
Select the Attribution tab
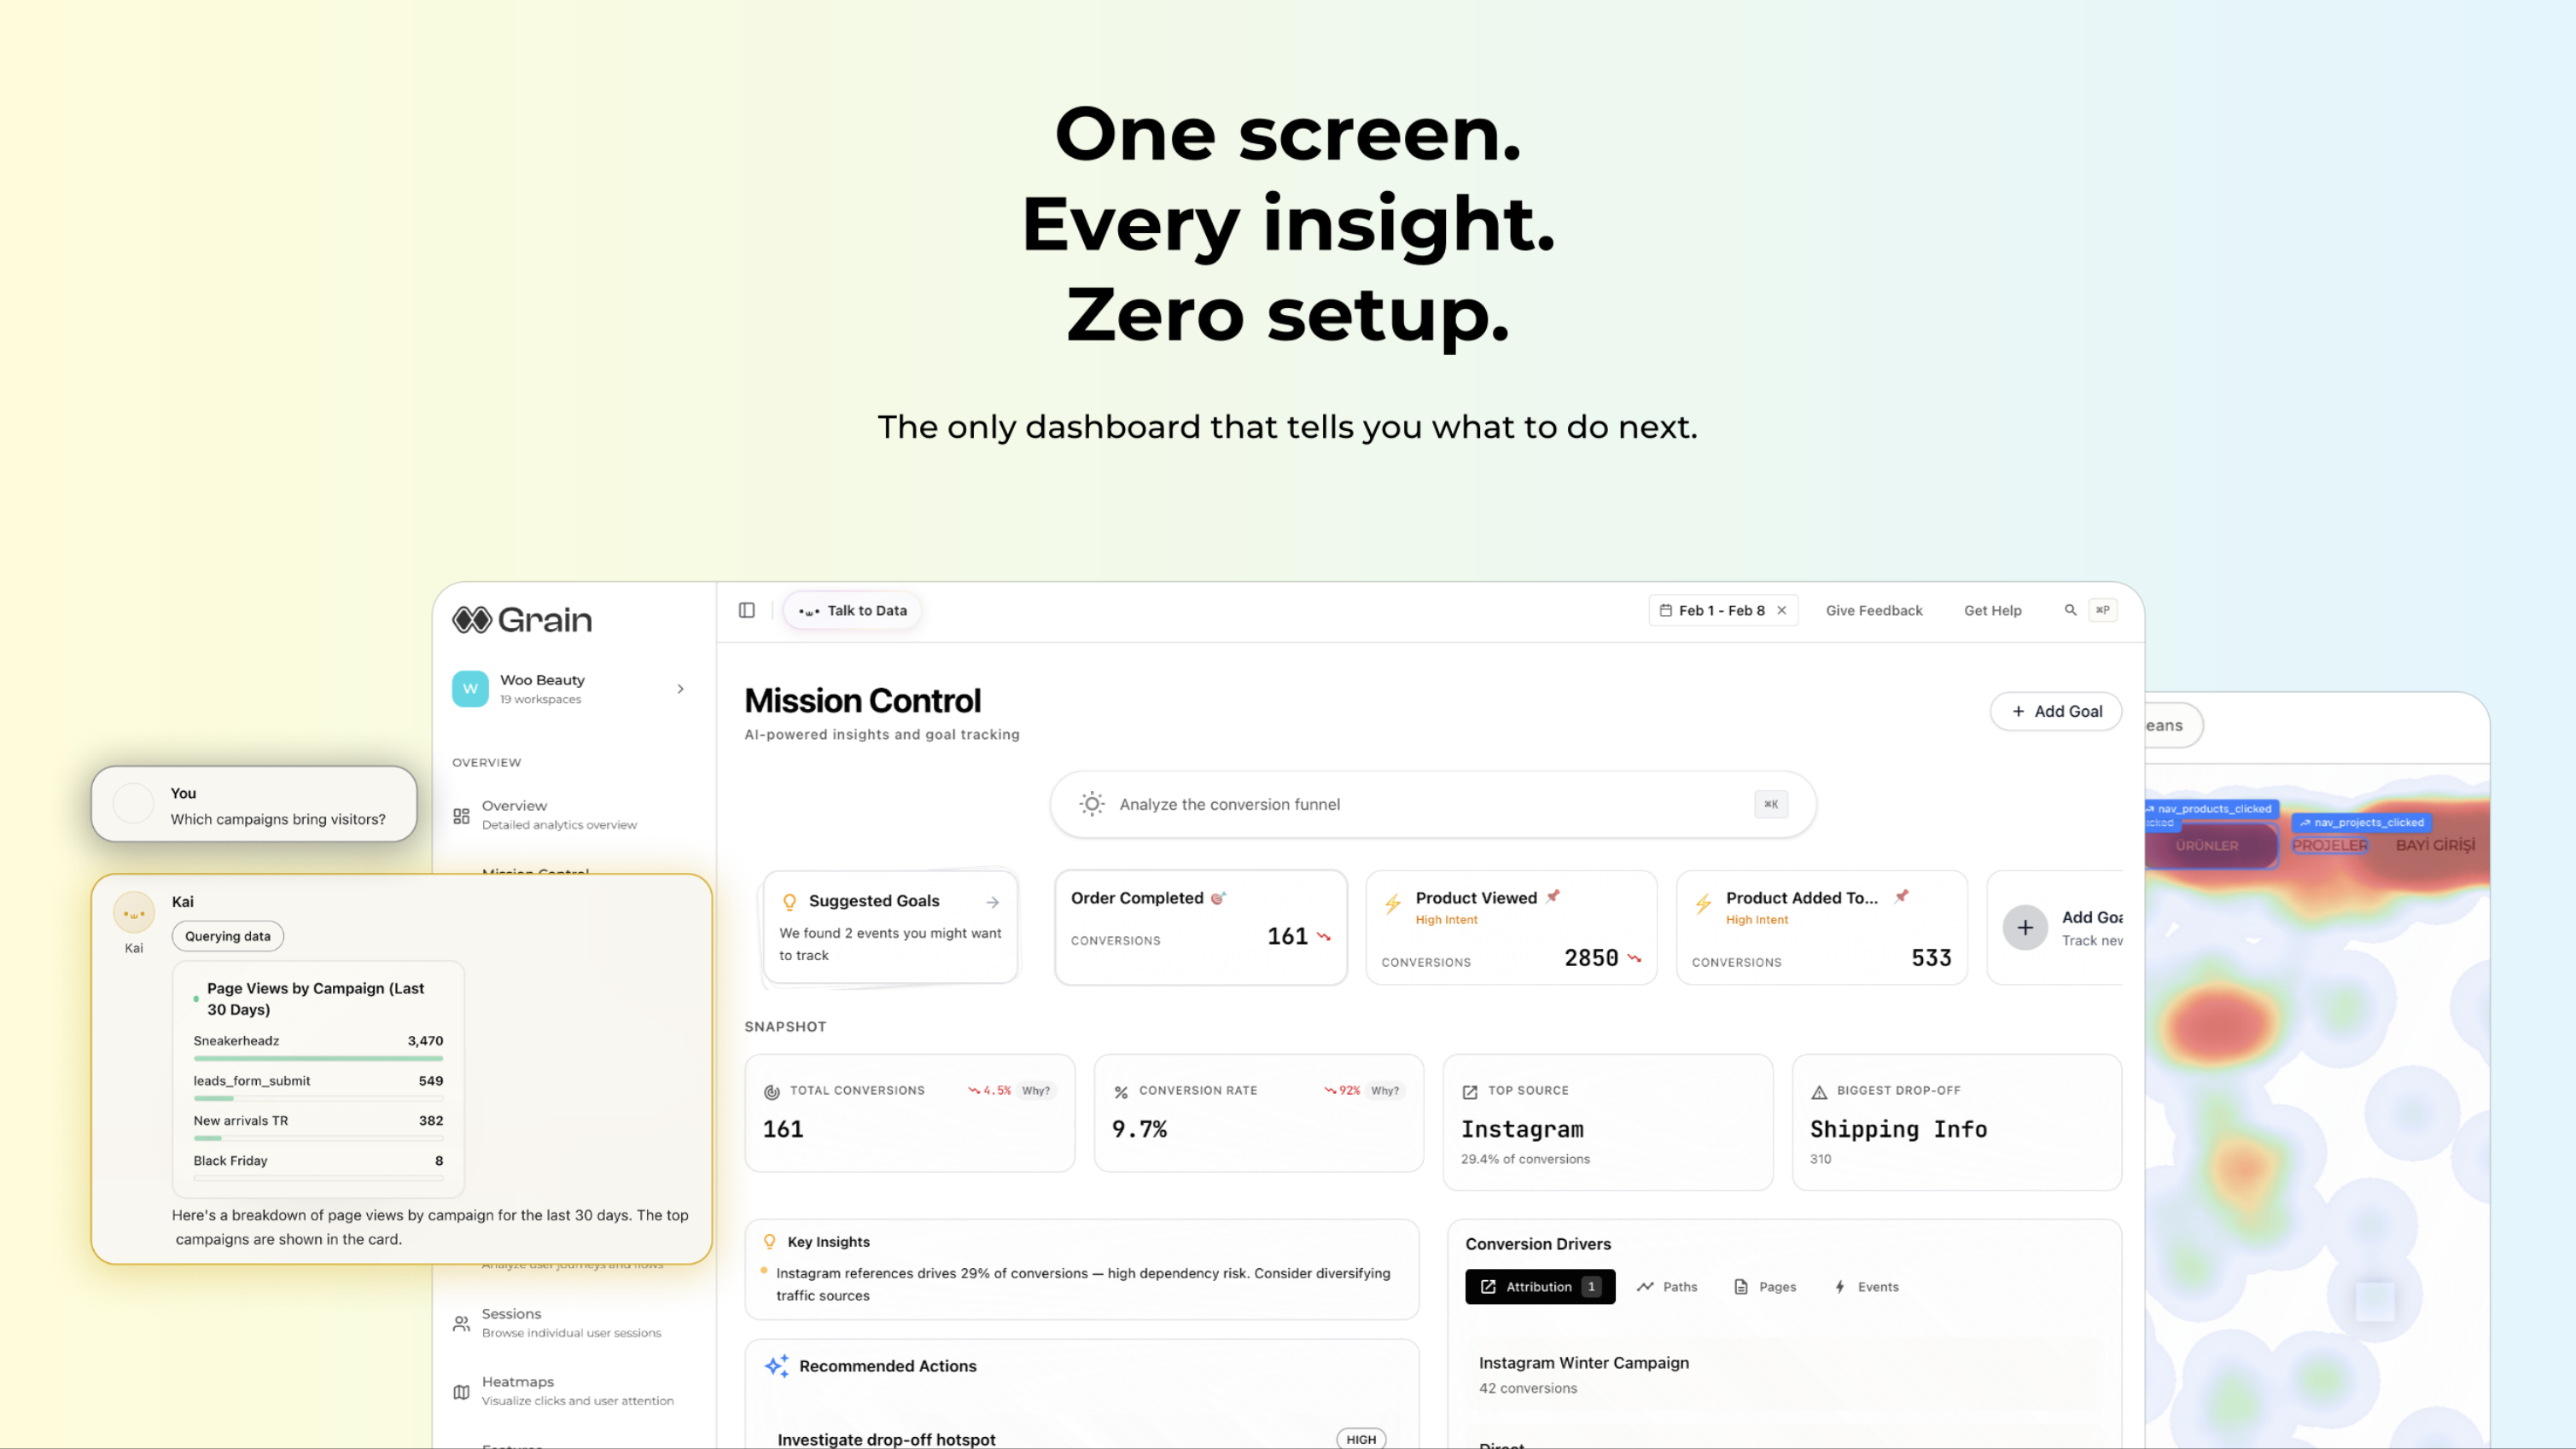1539,1287
